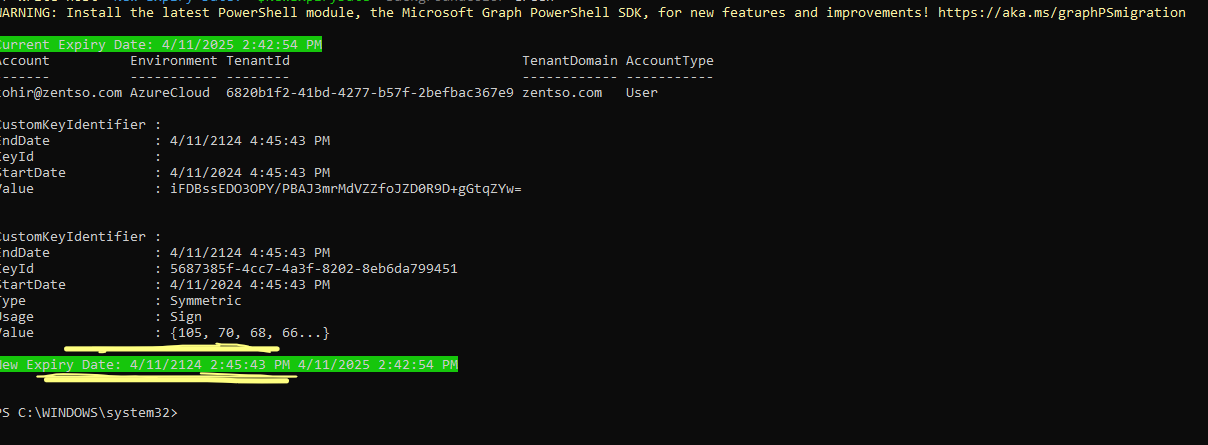The width and height of the screenshot is (1208, 445).
Task: Click the Environment column header
Action: coord(174,61)
